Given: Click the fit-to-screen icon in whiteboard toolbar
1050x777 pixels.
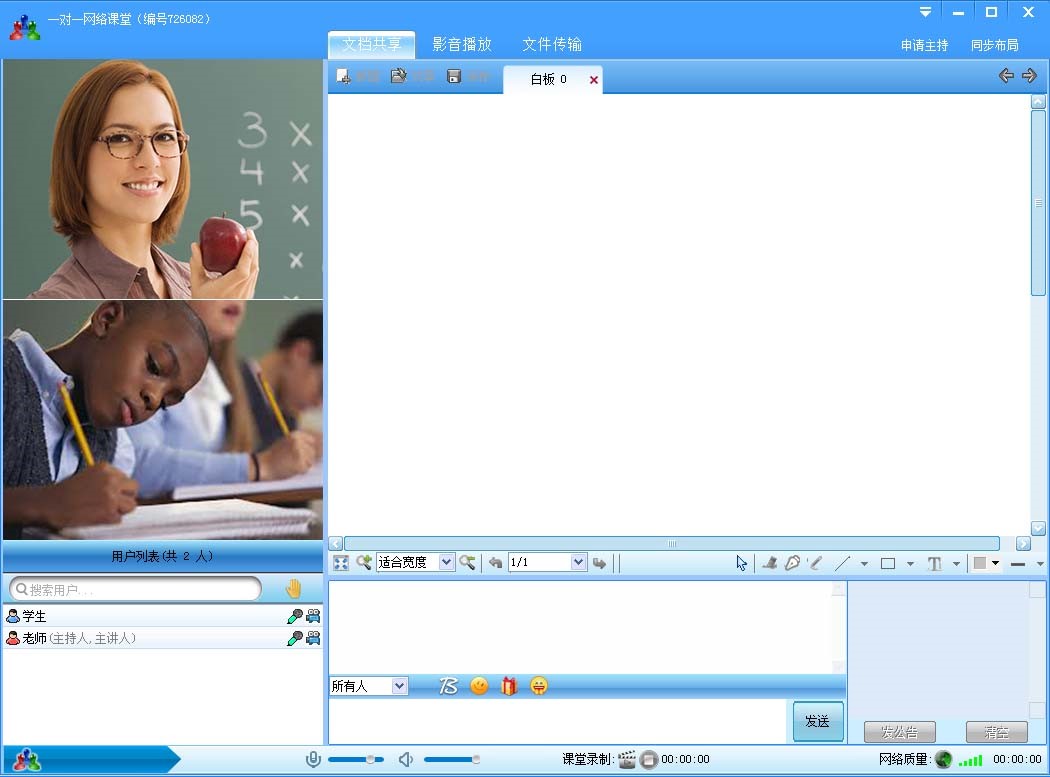Looking at the screenshot, I should pos(341,563).
